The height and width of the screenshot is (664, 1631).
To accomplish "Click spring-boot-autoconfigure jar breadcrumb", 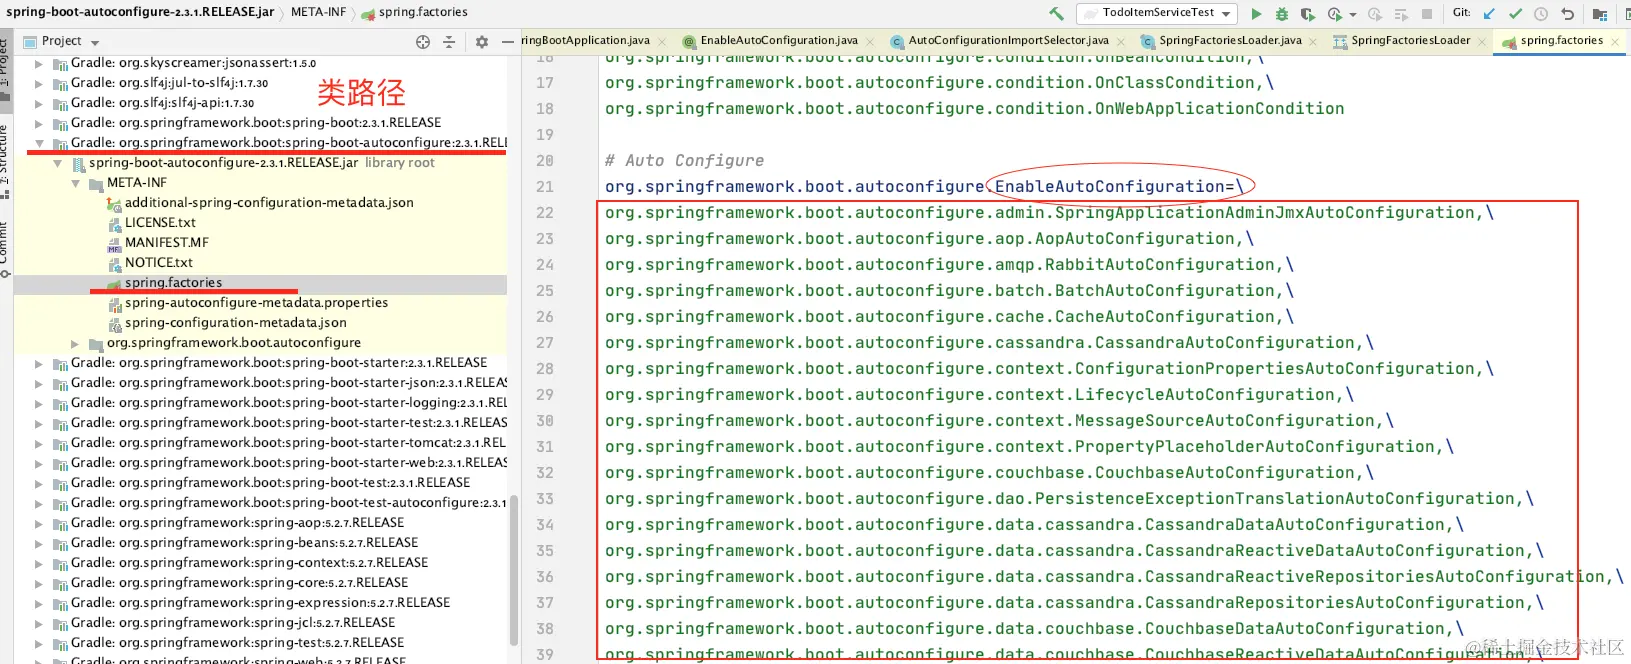I will tap(140, 12).
